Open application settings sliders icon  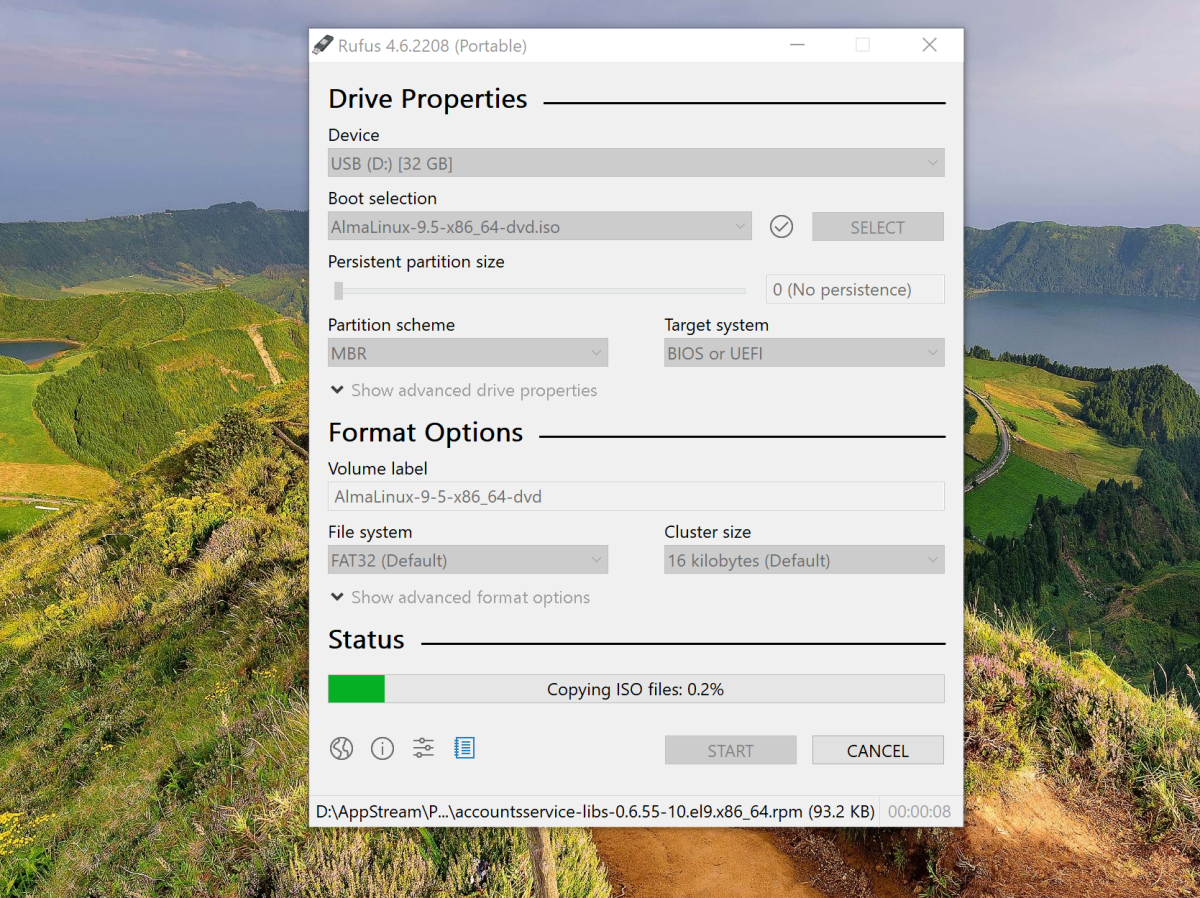(x=423, y=748)
